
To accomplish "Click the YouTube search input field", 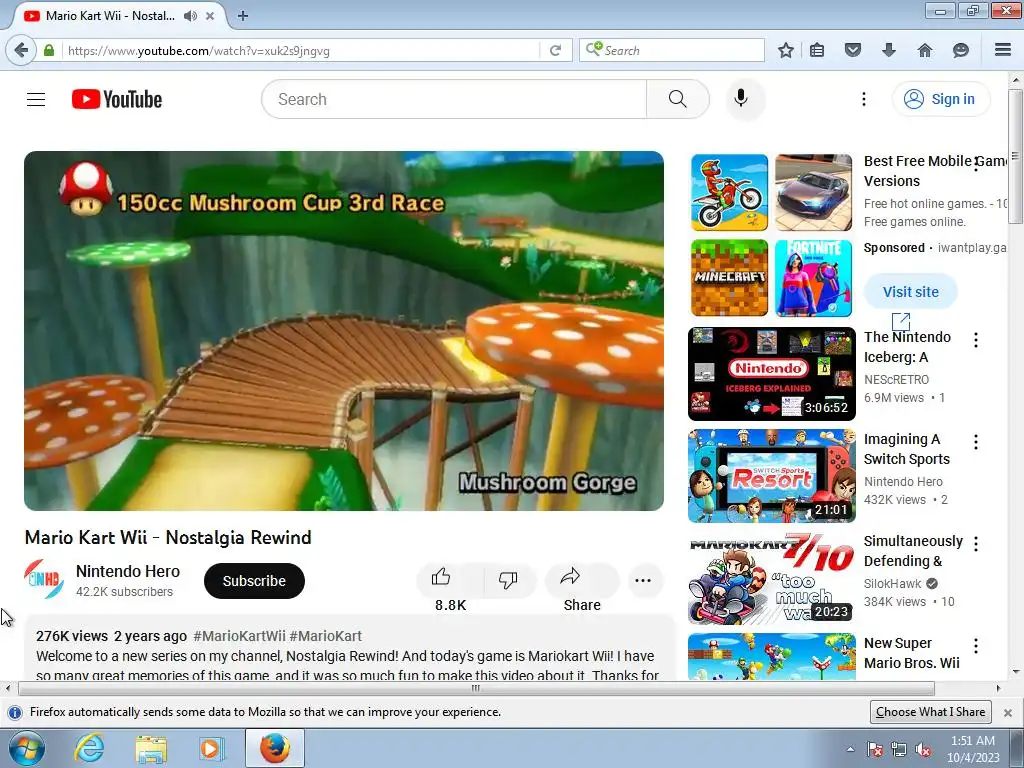I will [454, 99].
